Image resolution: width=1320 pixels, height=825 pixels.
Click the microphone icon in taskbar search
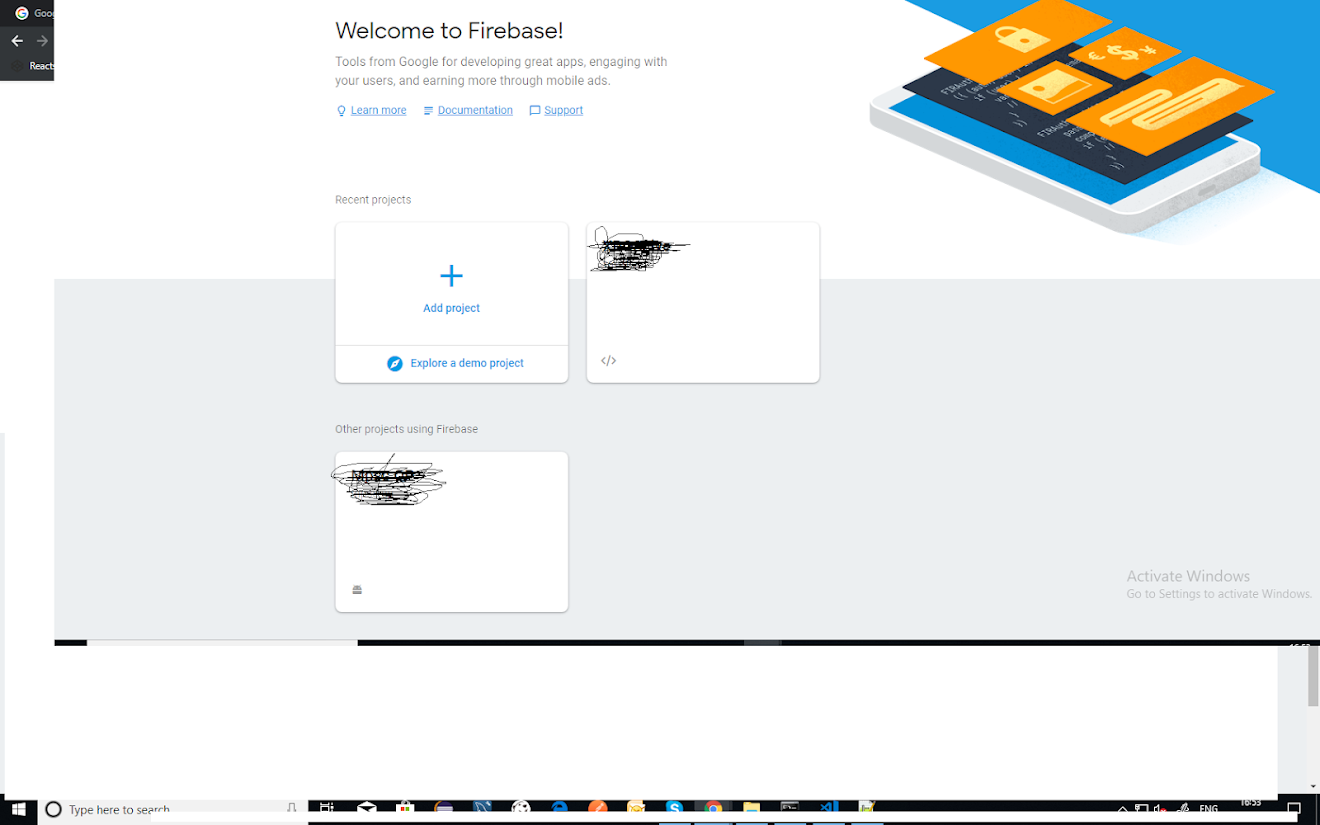pos(291,808)
